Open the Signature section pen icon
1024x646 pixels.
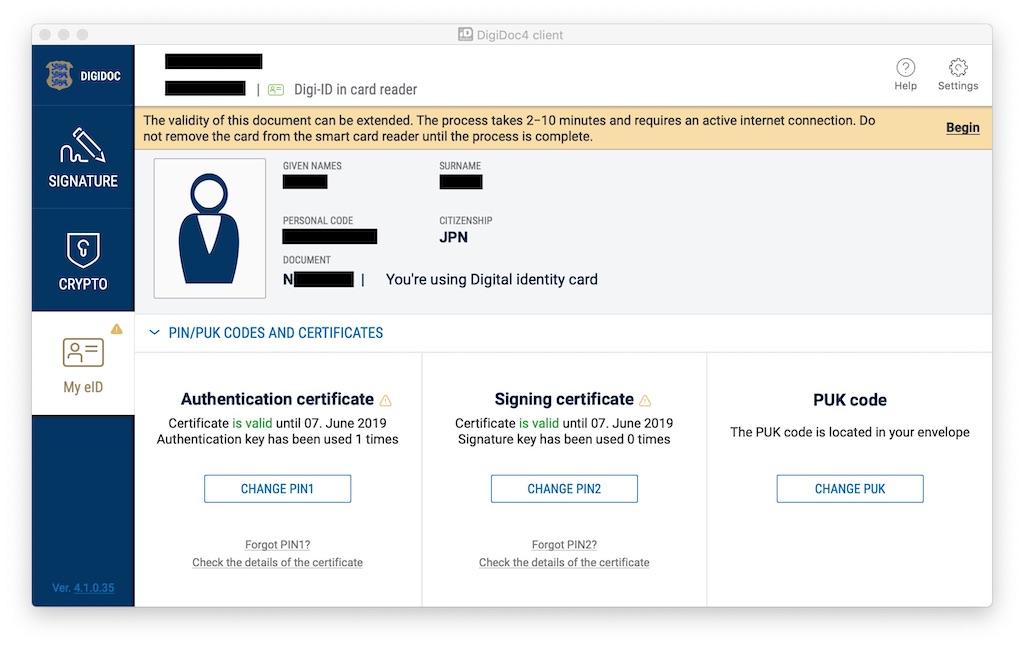(82, 145)
